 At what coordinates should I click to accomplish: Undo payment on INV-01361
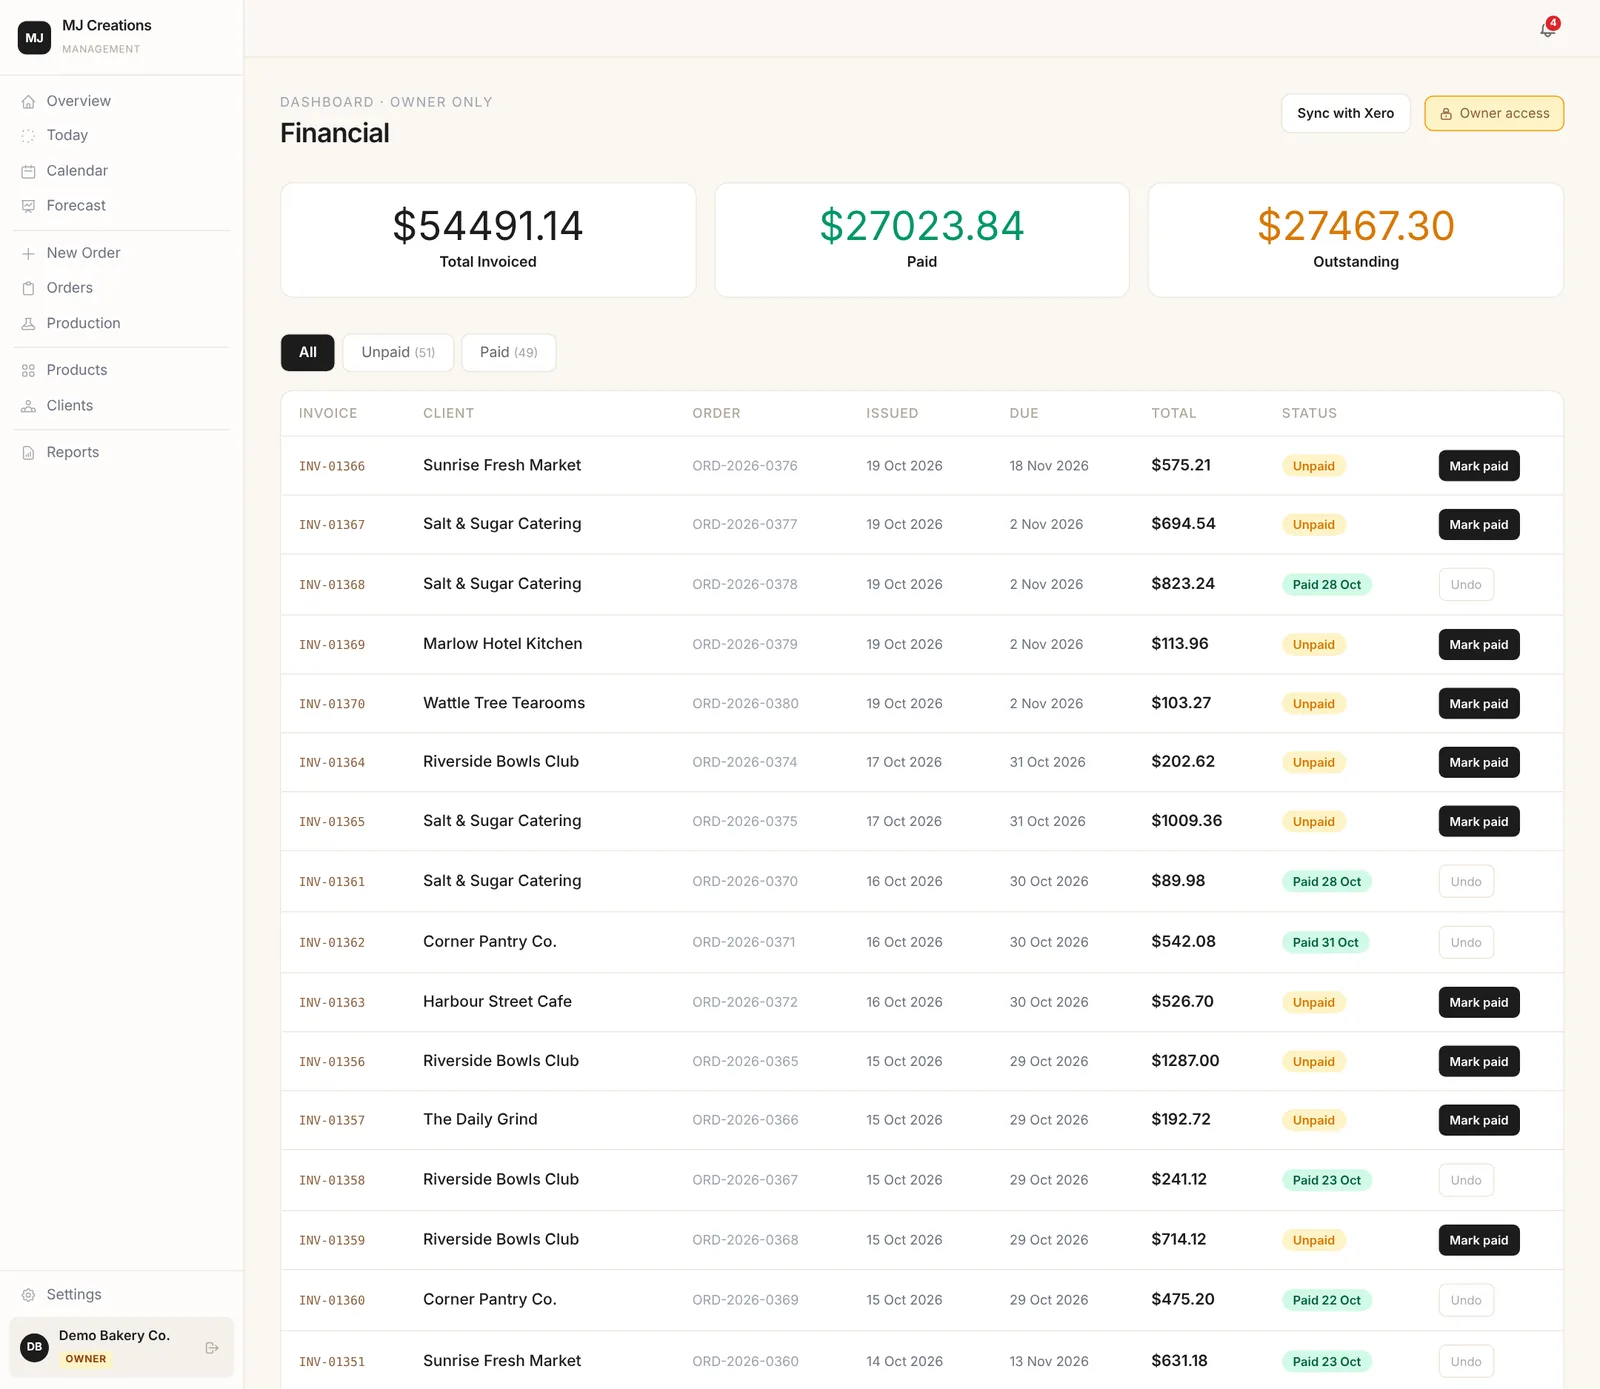[x=1466, y=881]
